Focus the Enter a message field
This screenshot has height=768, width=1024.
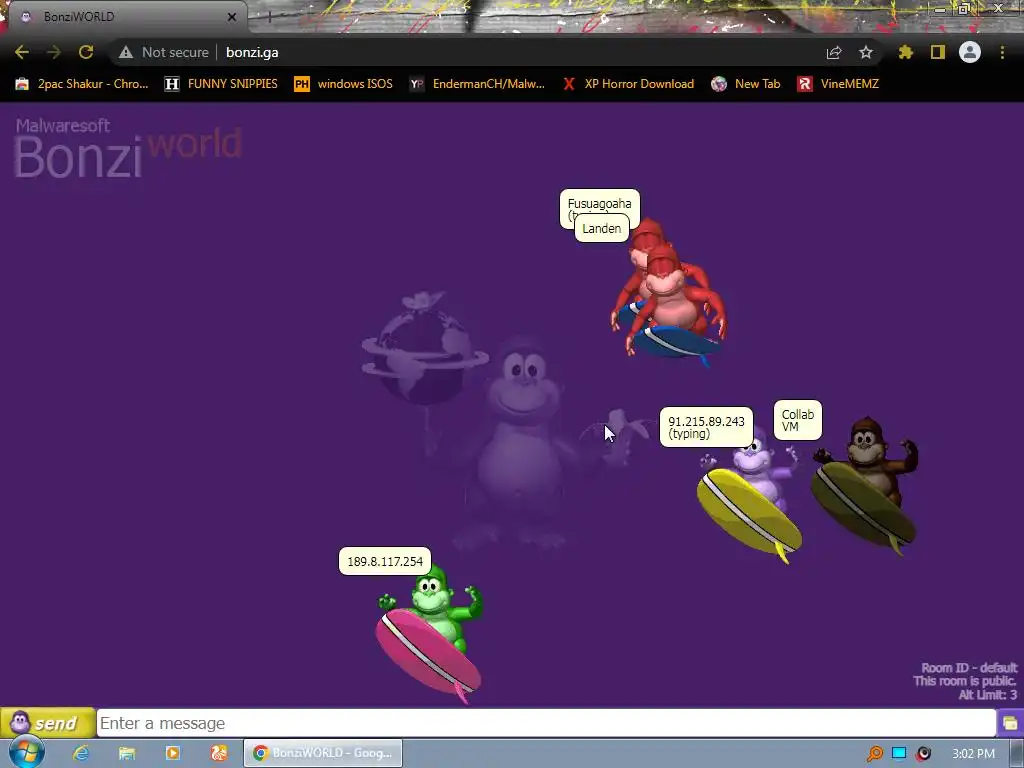click(546, 723)
